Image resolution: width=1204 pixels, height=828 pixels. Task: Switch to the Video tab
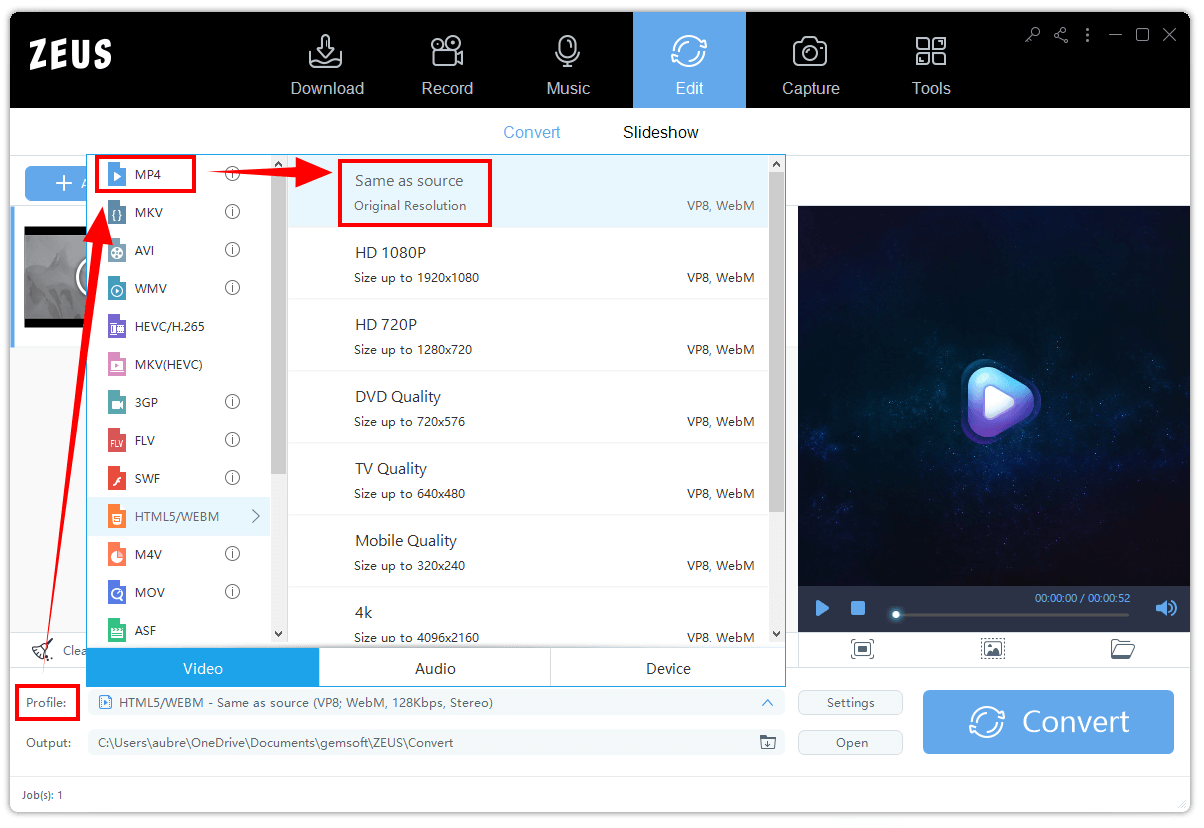point(203,668)
